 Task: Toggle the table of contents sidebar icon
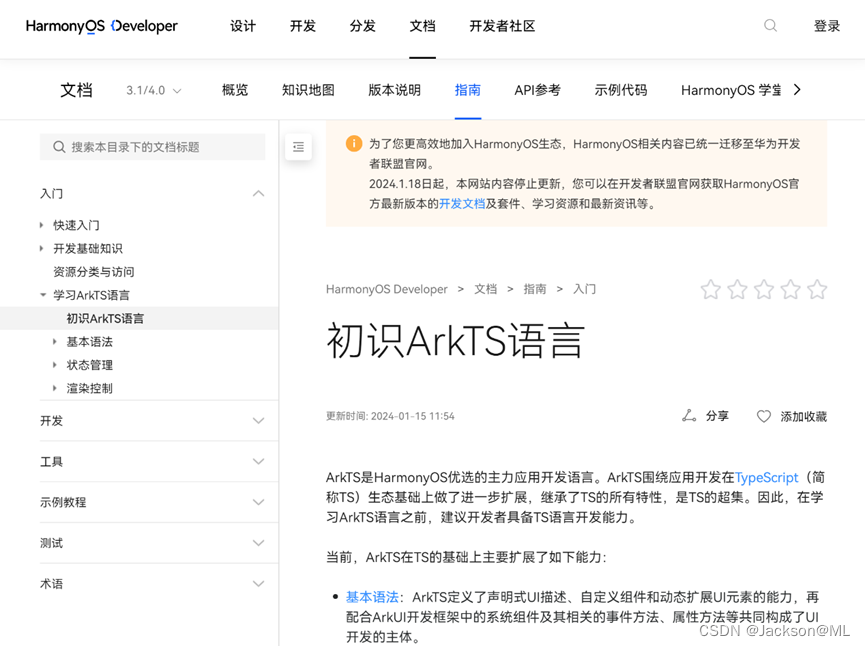pos(298,147)
